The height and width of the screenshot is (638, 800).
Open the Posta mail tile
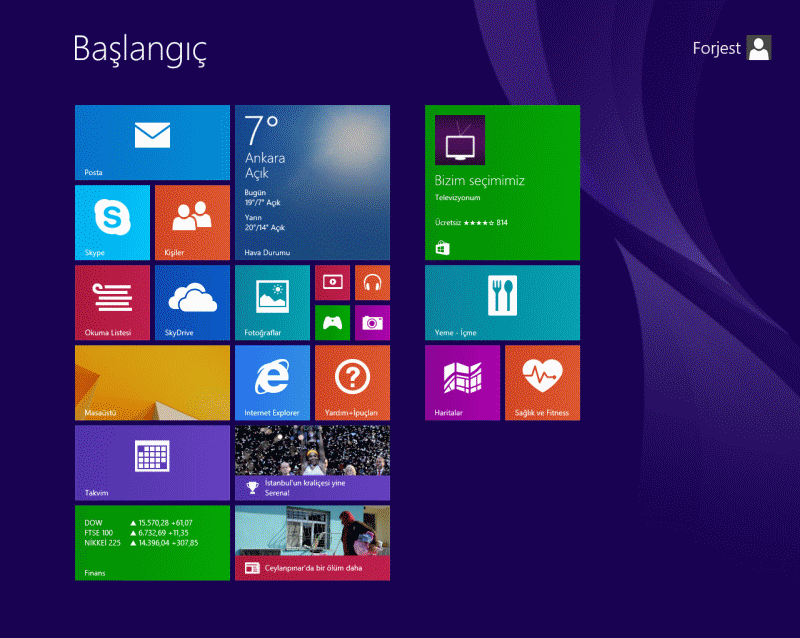[152, 142]
